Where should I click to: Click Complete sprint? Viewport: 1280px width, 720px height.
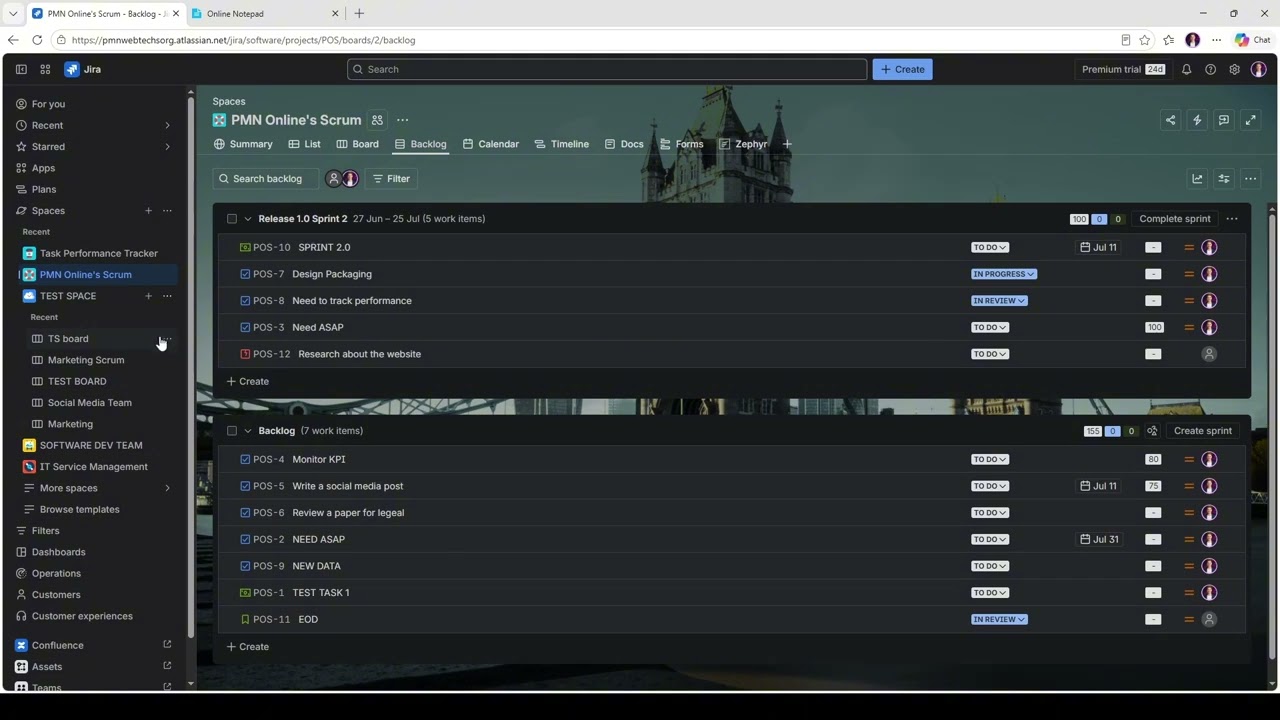click(x=1175, y=219)
